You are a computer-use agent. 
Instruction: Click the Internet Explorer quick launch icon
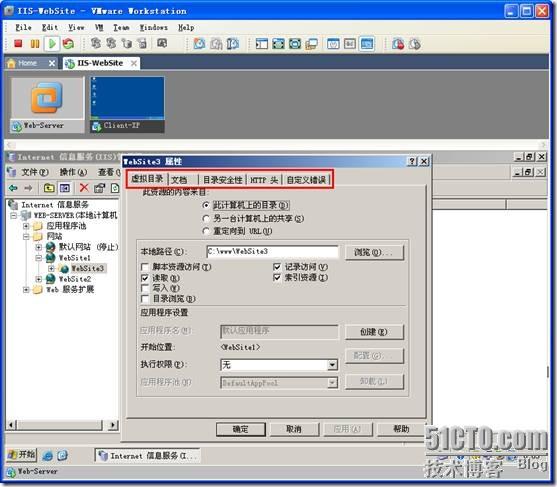(x=47, y=456)
